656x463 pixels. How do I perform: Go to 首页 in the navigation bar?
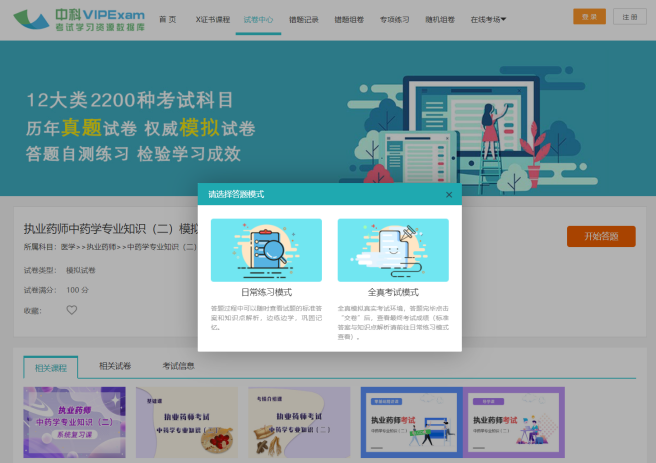click(167, 19)
